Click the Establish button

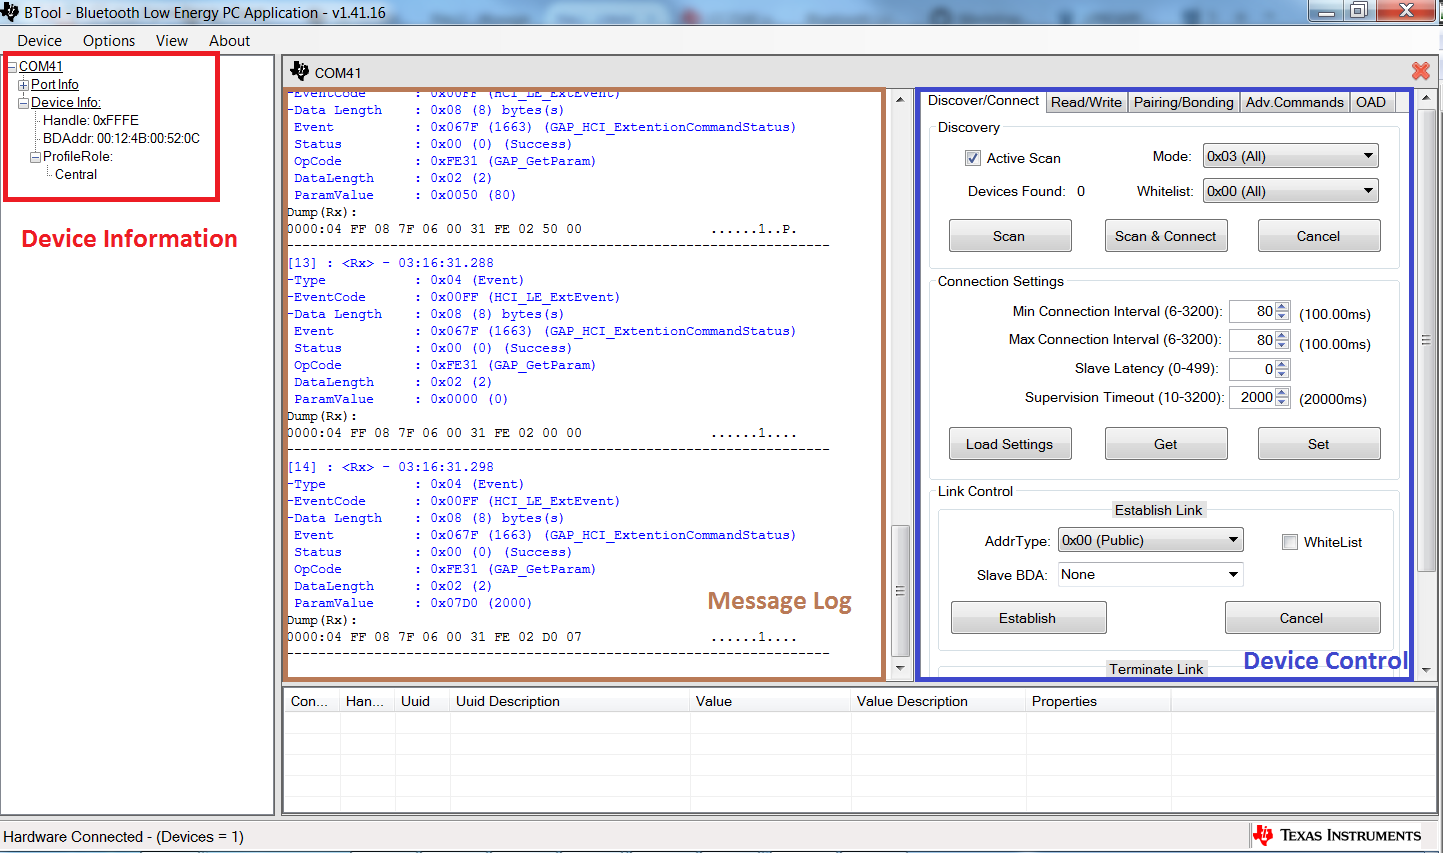pos(1027,618)
